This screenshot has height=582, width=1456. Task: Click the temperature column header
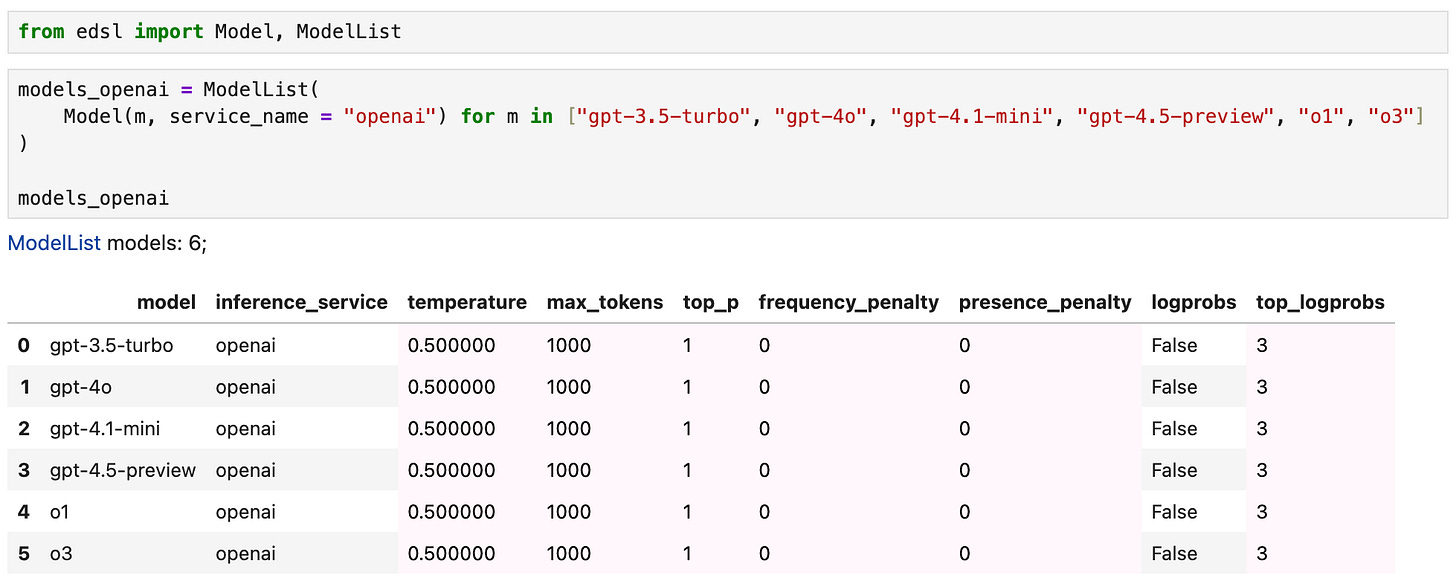point(467,302)
